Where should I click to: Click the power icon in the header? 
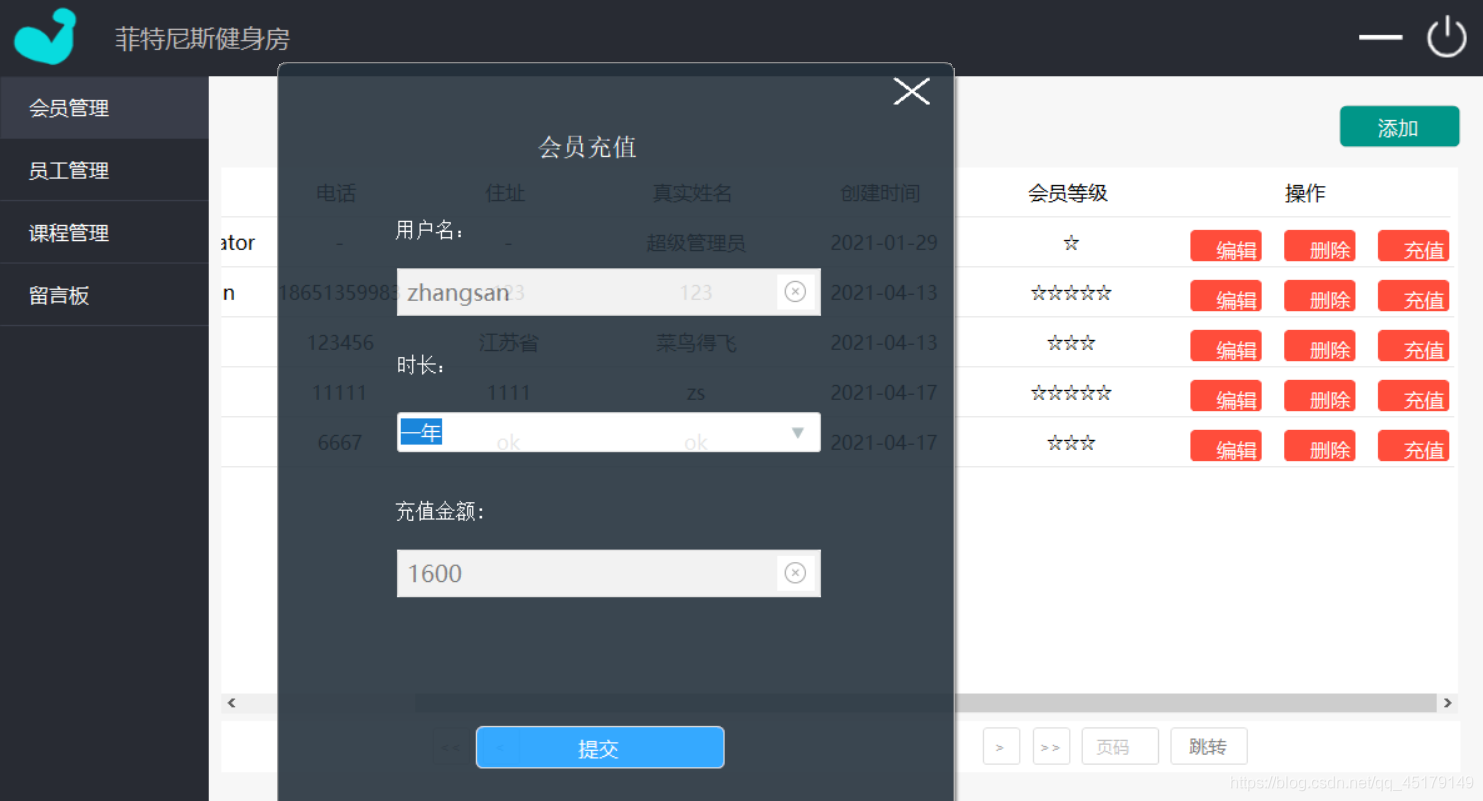pyautogui.click(x=1446, y=37)
